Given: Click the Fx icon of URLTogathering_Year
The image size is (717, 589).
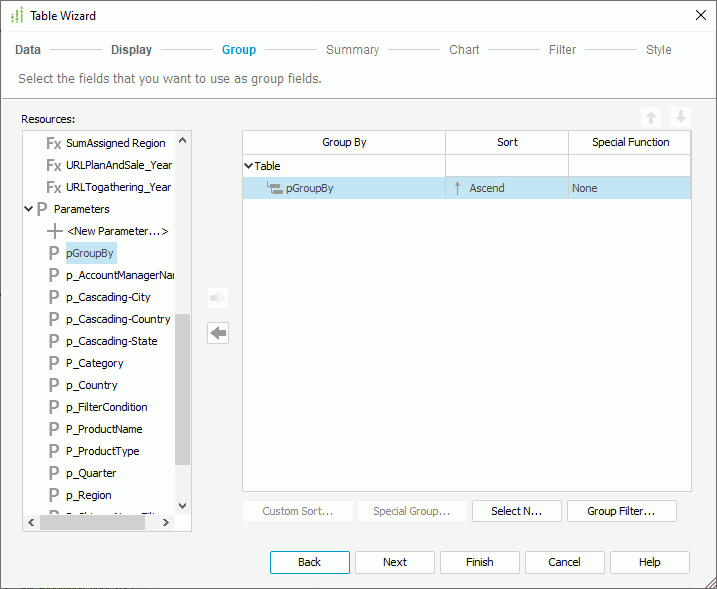Looking at the screenshot, I should click(x=54, y=187).
